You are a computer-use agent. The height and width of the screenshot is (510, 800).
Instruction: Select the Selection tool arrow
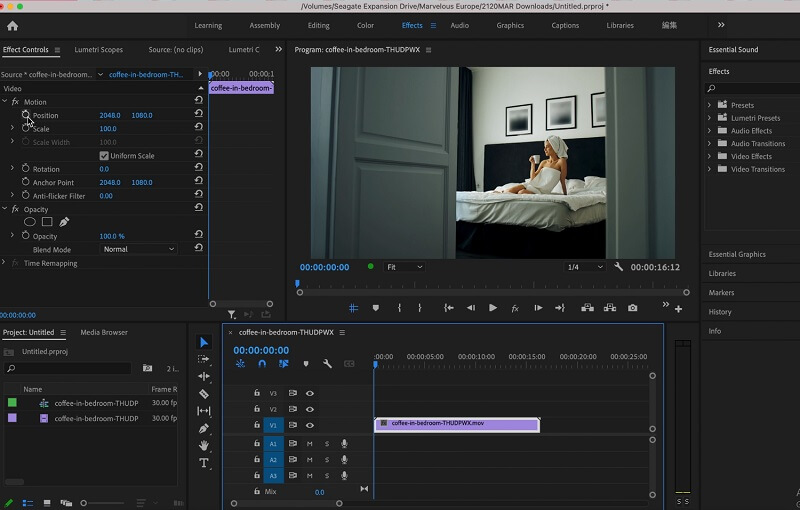click(x=204, y=342)
